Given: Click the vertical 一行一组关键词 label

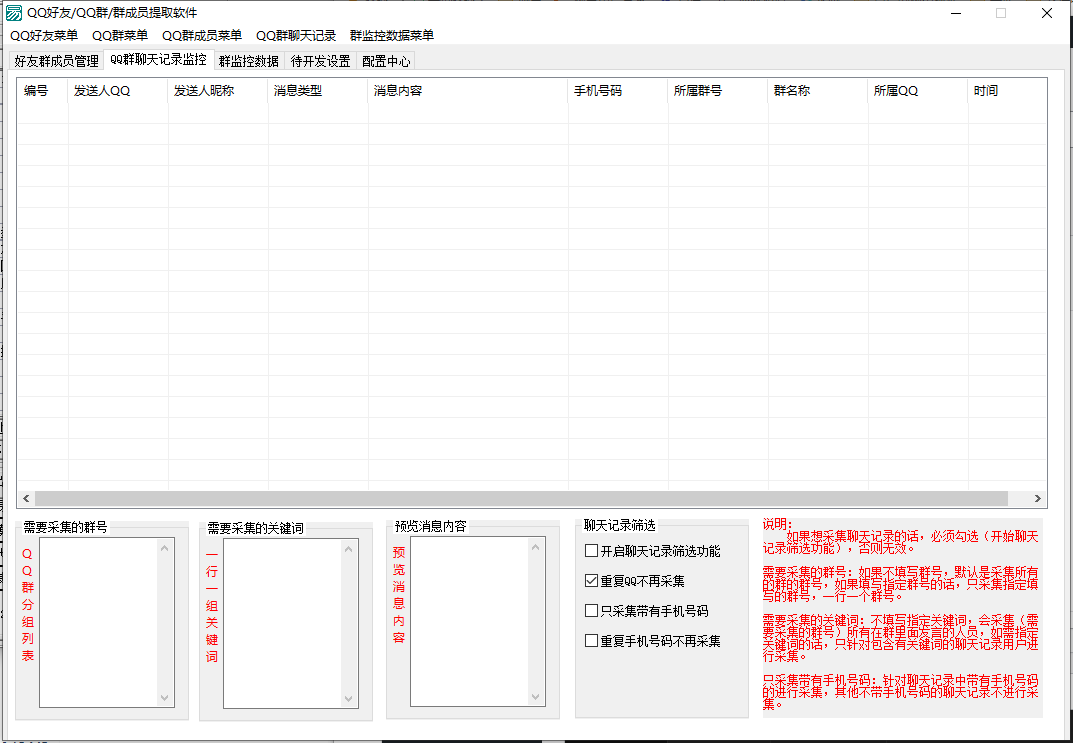Looking at the screenshot, I should click(x=212, y=606).
